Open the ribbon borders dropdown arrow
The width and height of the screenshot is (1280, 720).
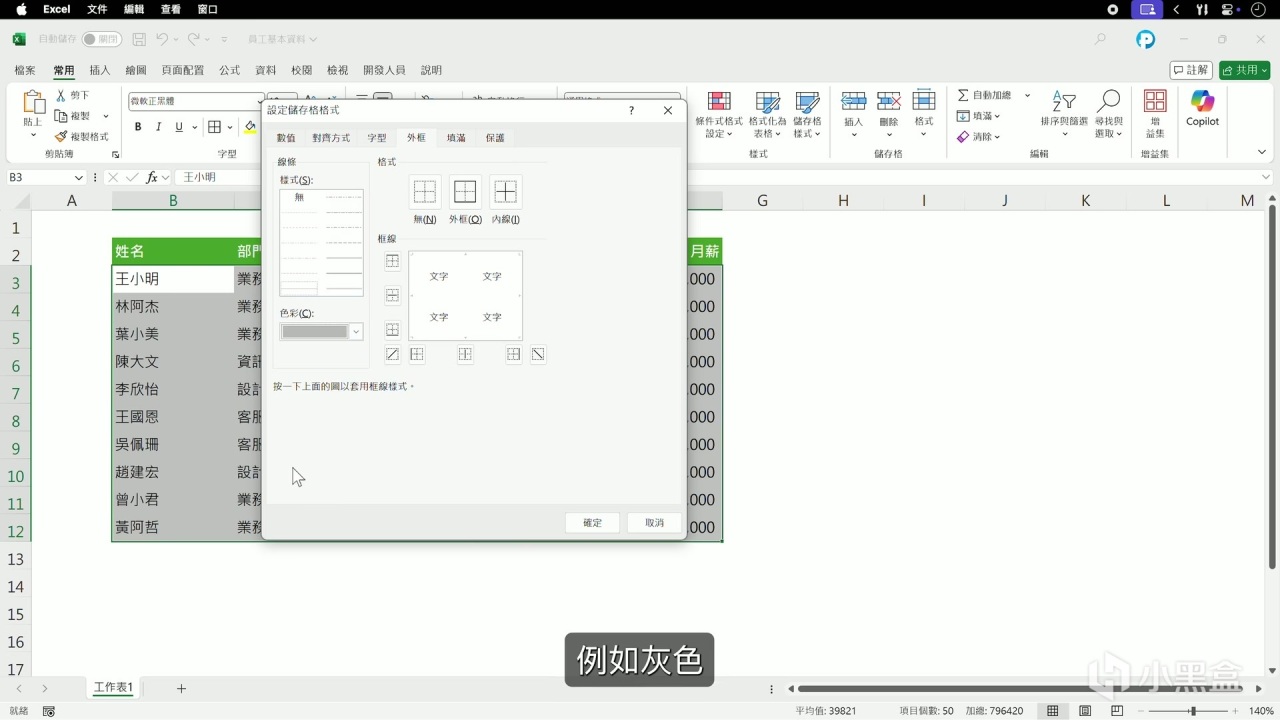(229, 127)
